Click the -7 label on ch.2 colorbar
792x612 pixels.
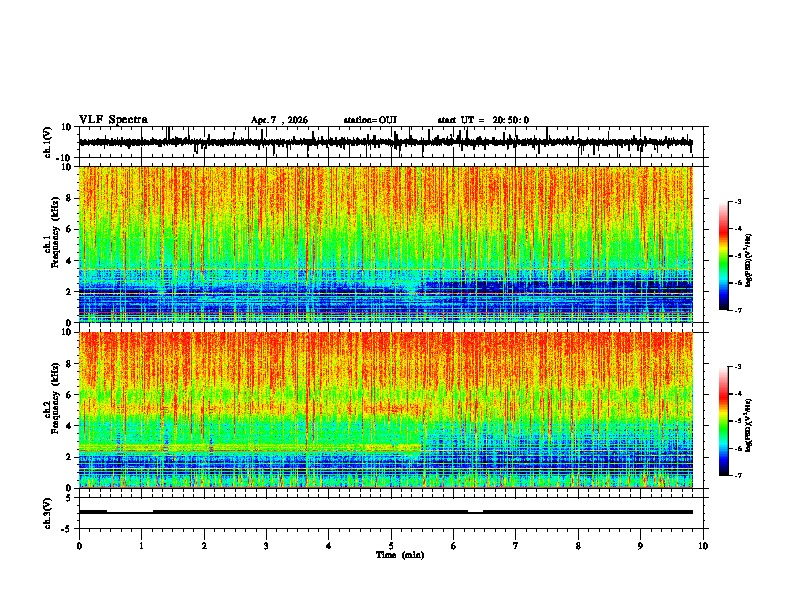coord(737,475)
